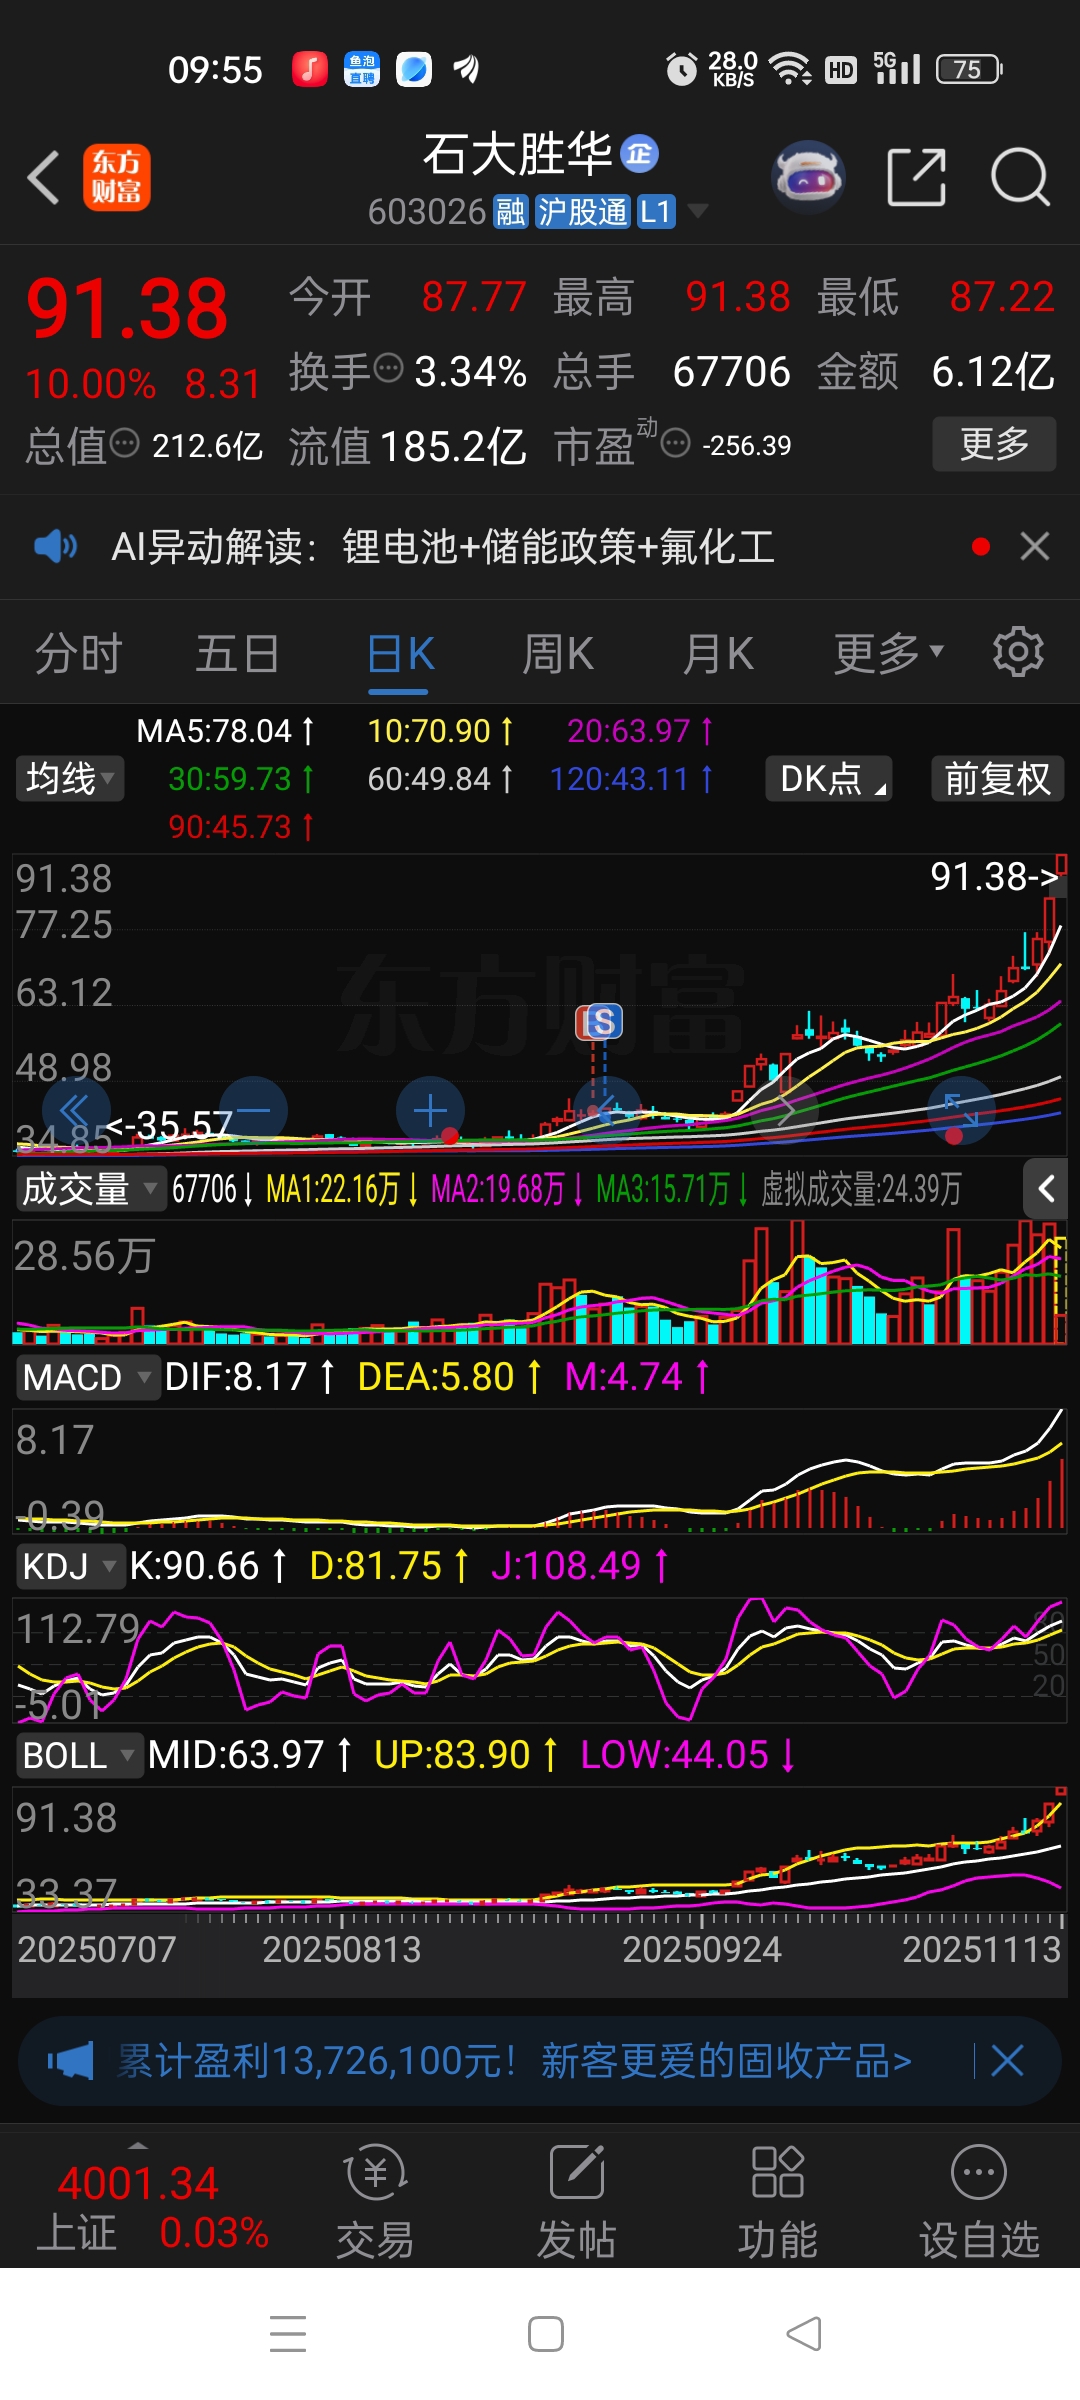Viewport: 1080px width, 2400px height.
Task: Dismiss the AI异动解读 banner
Action: coord(1034,546)
